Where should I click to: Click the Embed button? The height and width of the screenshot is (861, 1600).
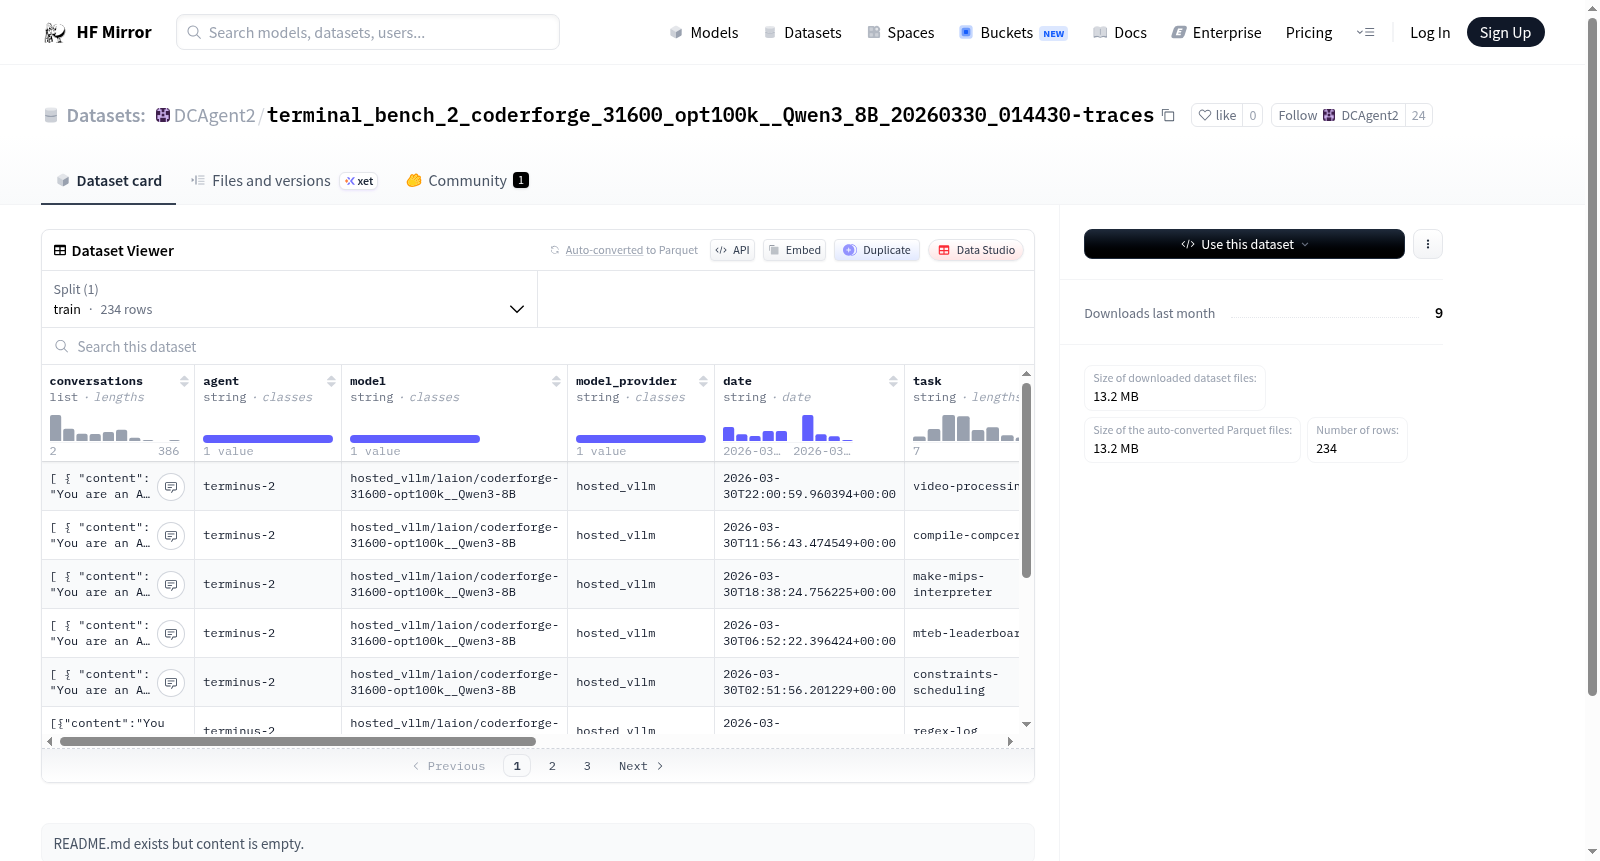coord(794,250)
